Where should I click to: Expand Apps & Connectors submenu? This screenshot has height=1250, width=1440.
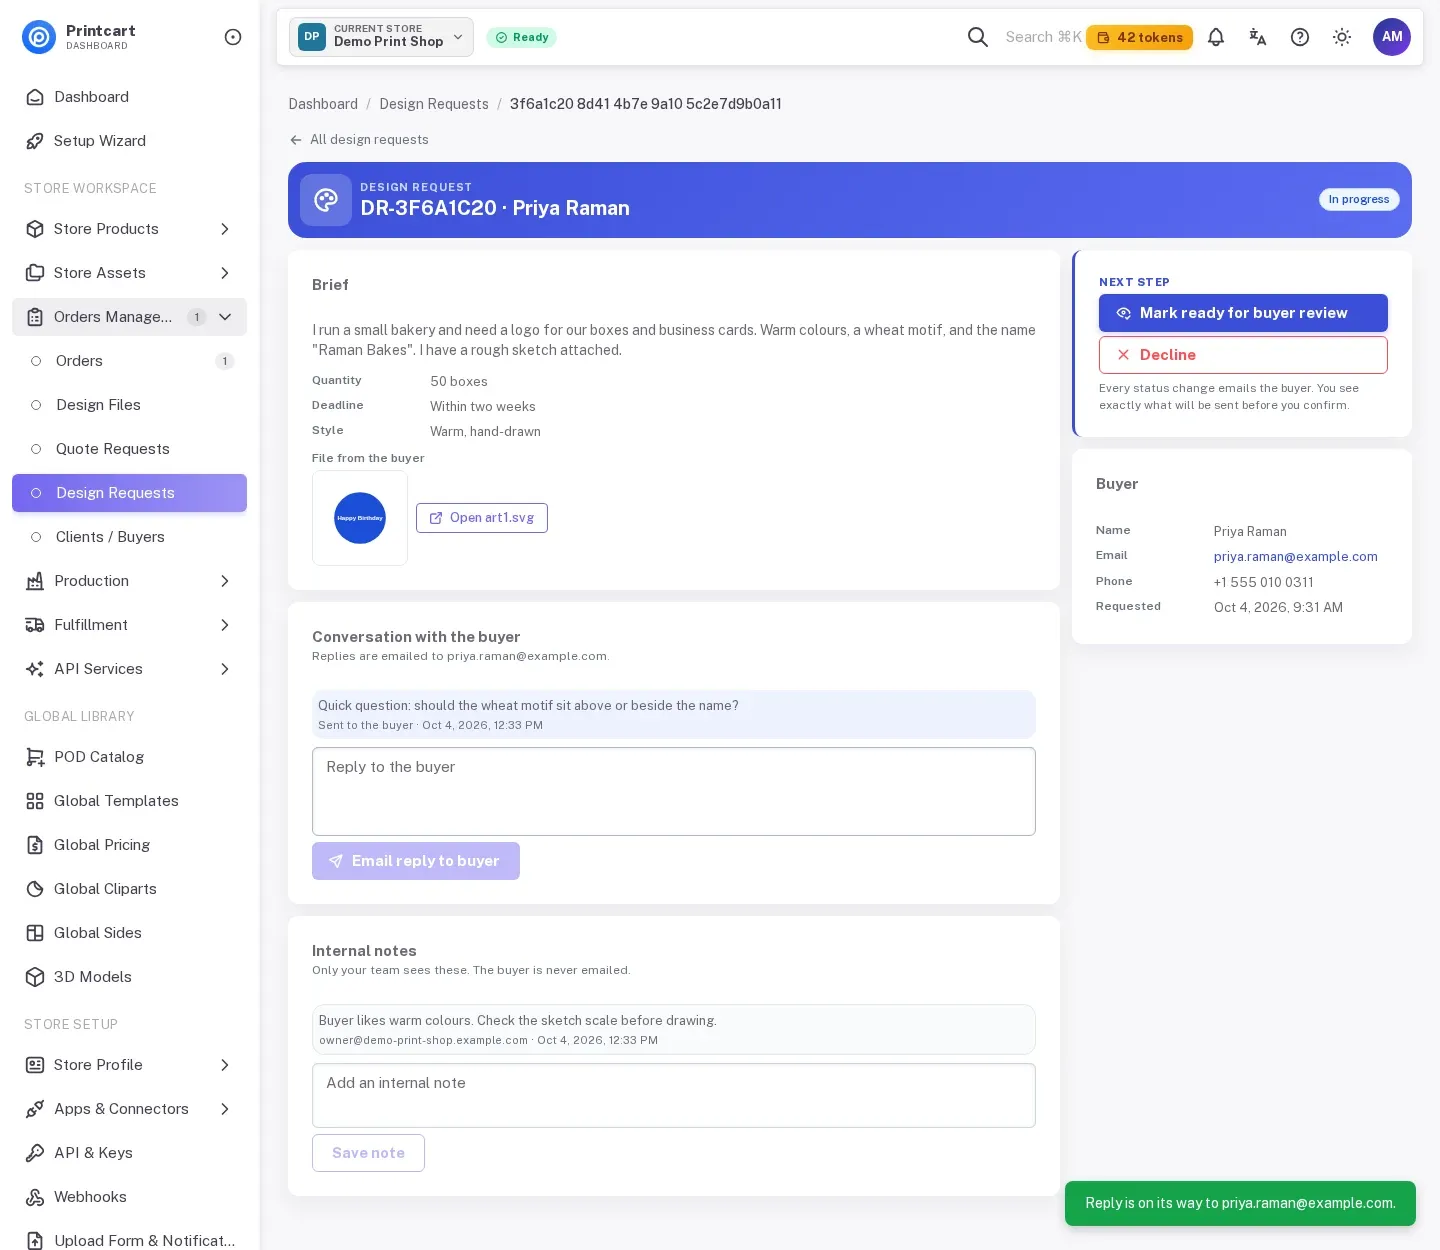[x=129, y=1109]
